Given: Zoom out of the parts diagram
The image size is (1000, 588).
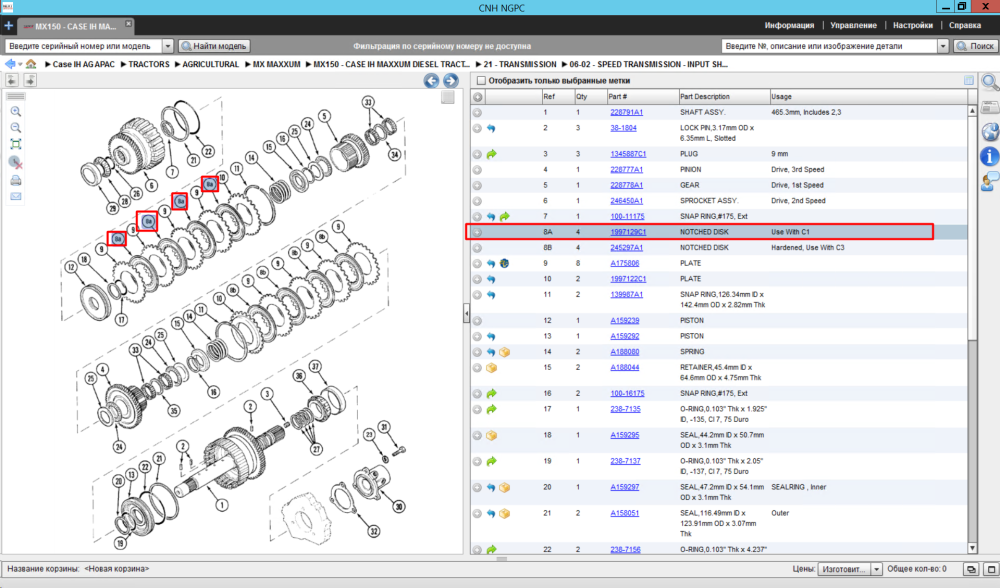Looking at the screenshot, I should click(x=16, y=128).
